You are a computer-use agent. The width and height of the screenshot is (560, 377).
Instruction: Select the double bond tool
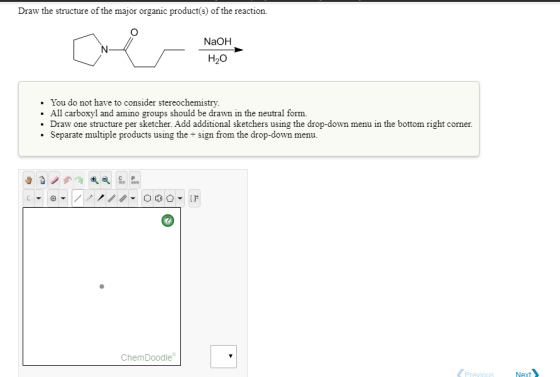(112, 198)
